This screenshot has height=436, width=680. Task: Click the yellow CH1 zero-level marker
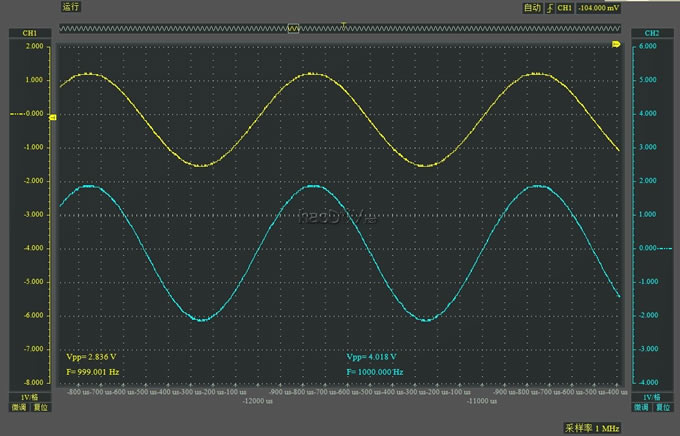coord(53,118)
